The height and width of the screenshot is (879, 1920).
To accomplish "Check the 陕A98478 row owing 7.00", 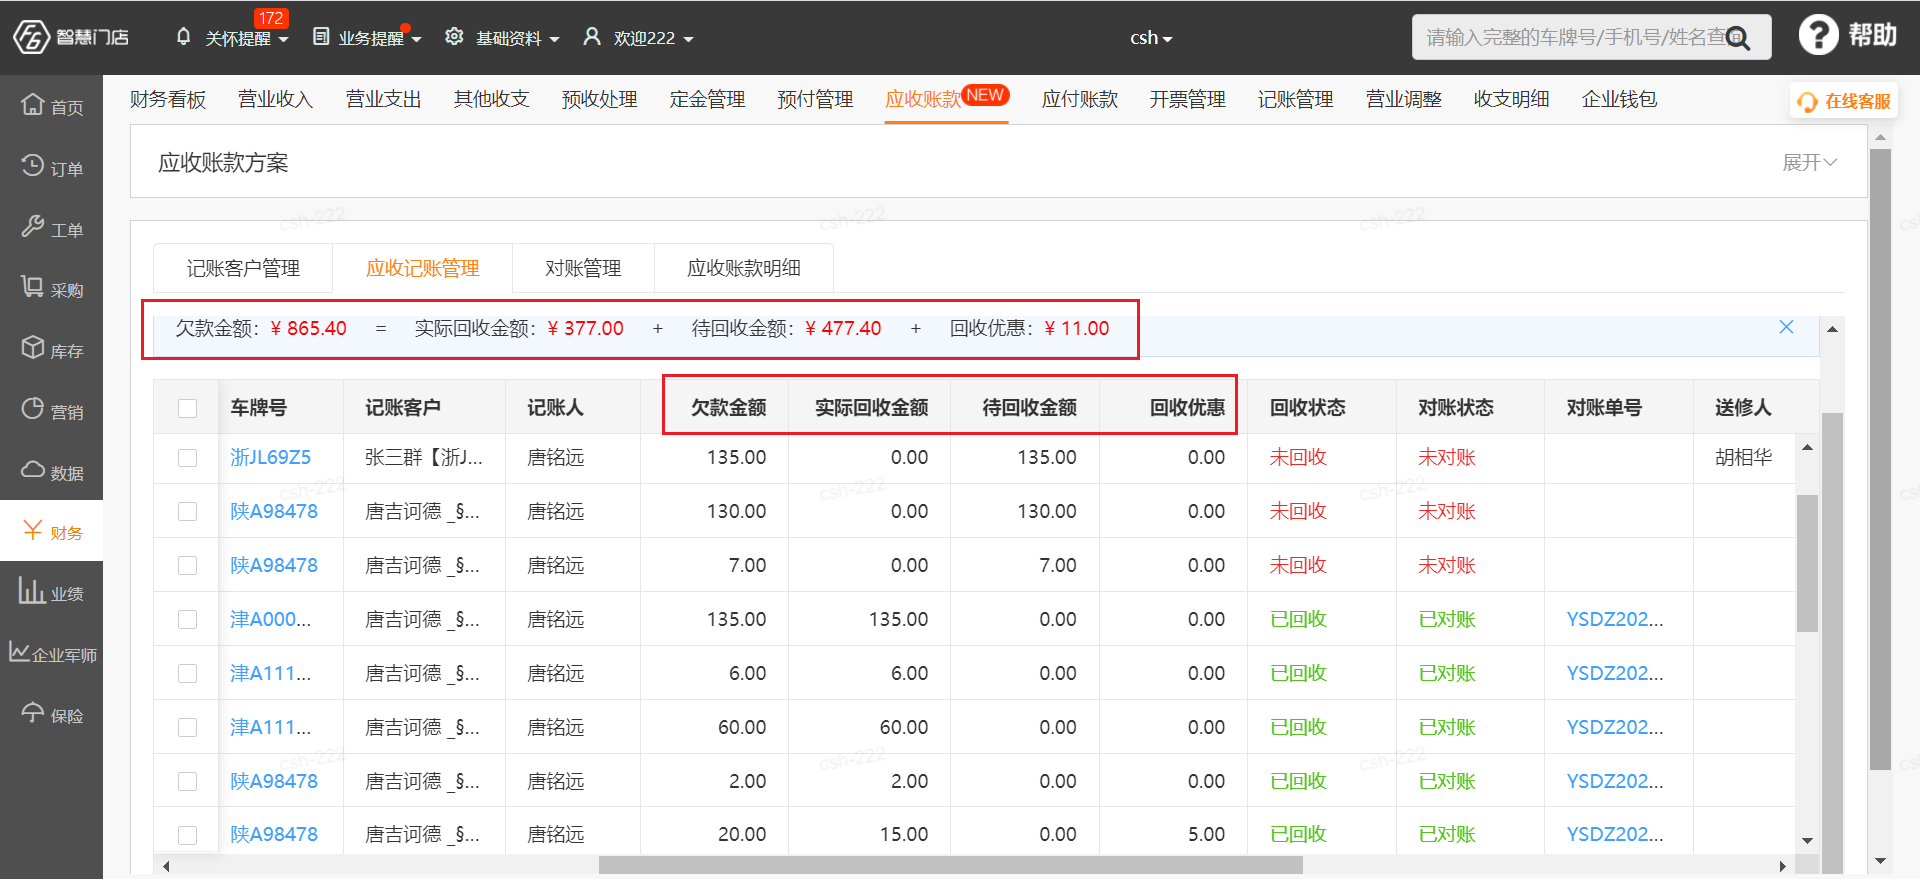I will click(x=187, y=566).
